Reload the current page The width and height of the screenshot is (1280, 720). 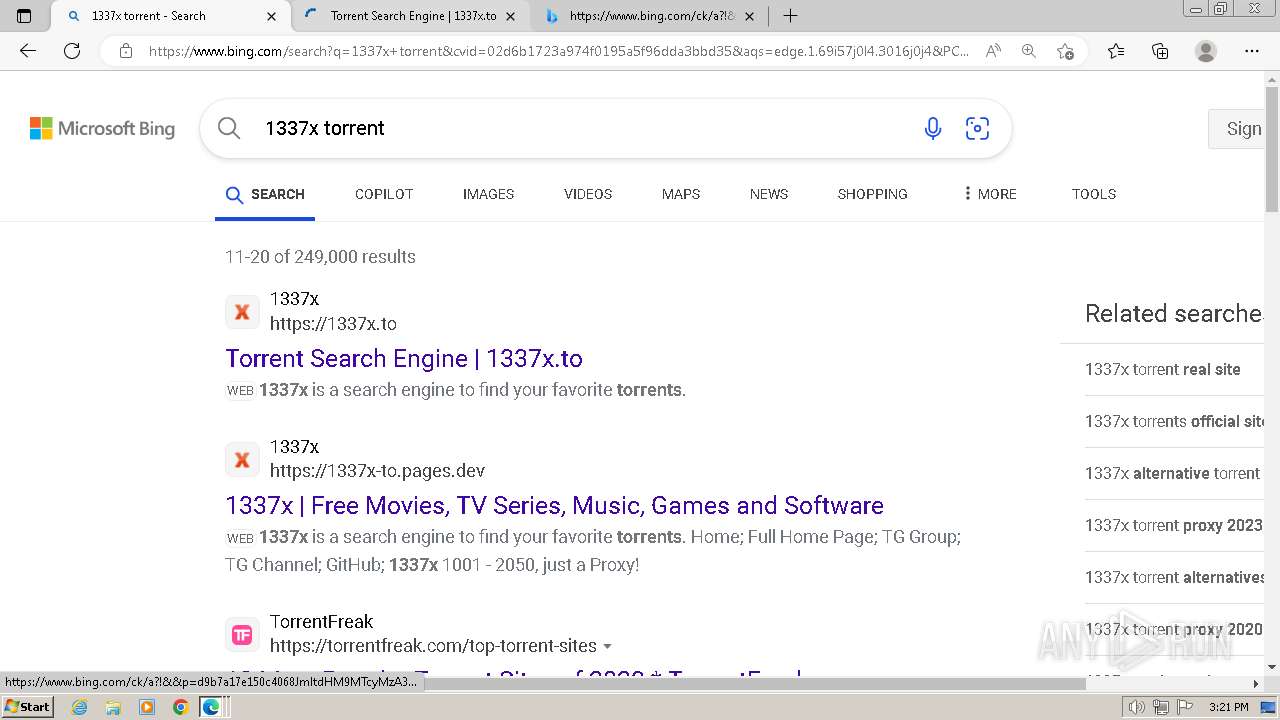72,51
